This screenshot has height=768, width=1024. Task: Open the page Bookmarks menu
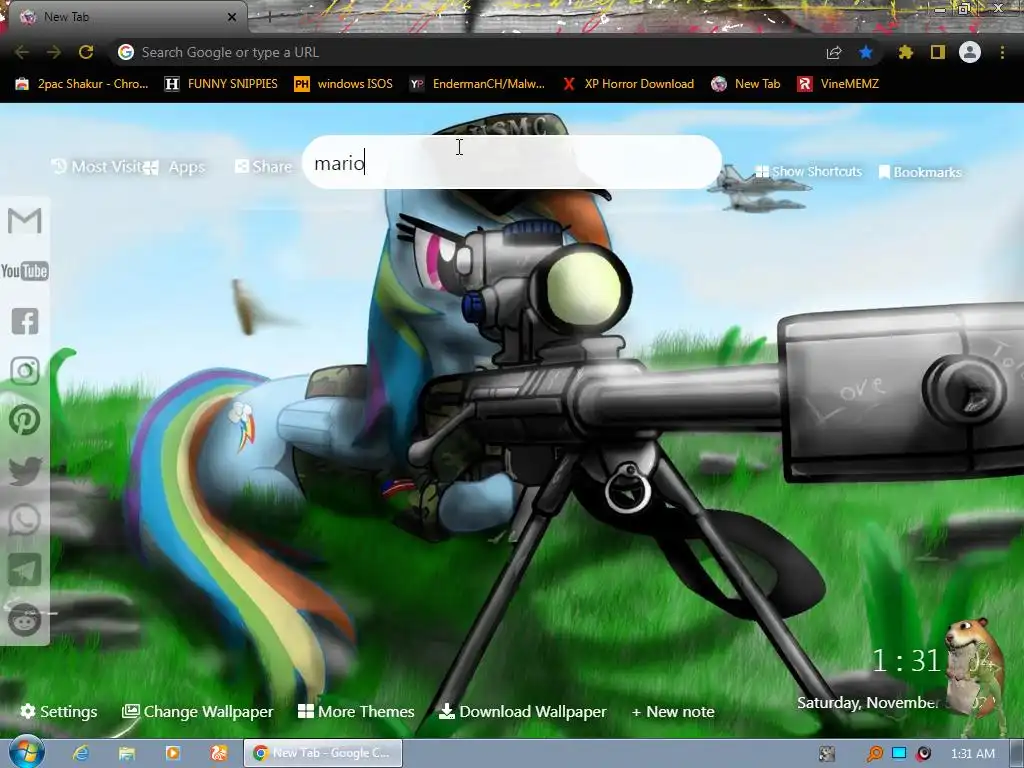tap(920, 172)
